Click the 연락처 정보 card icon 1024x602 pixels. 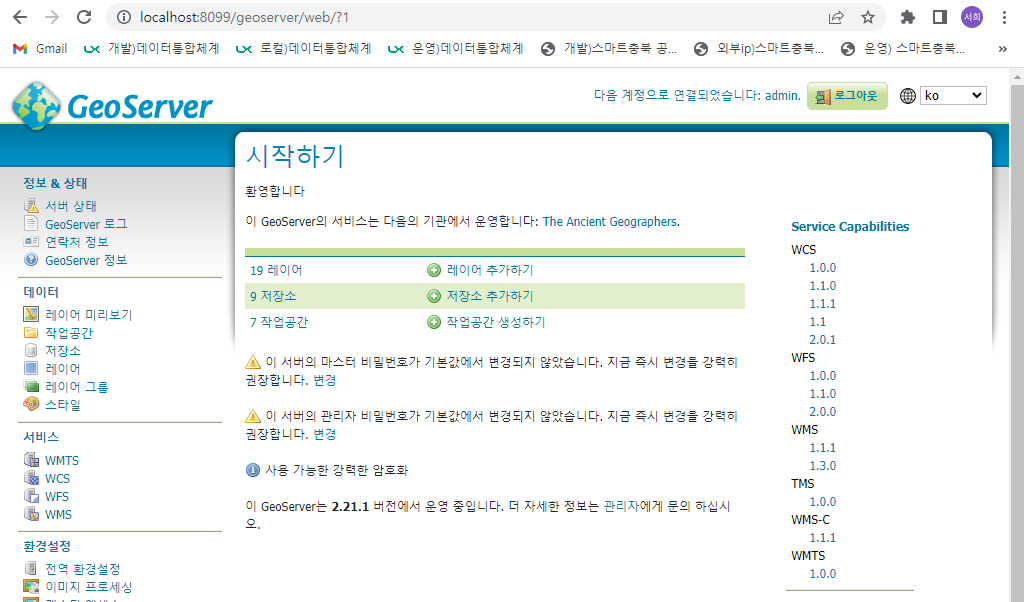click(x=31, y=242)
